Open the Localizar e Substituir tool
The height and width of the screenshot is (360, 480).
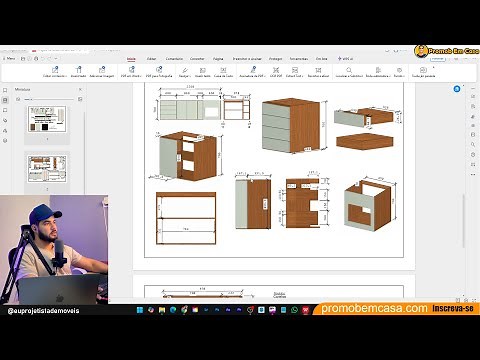click(x=349, y=72)
